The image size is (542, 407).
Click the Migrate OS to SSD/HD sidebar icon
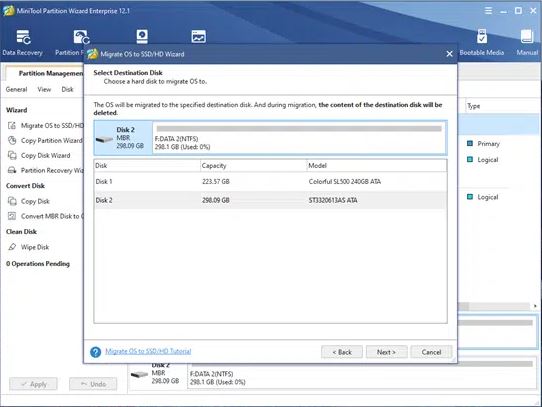coord(12,126)
